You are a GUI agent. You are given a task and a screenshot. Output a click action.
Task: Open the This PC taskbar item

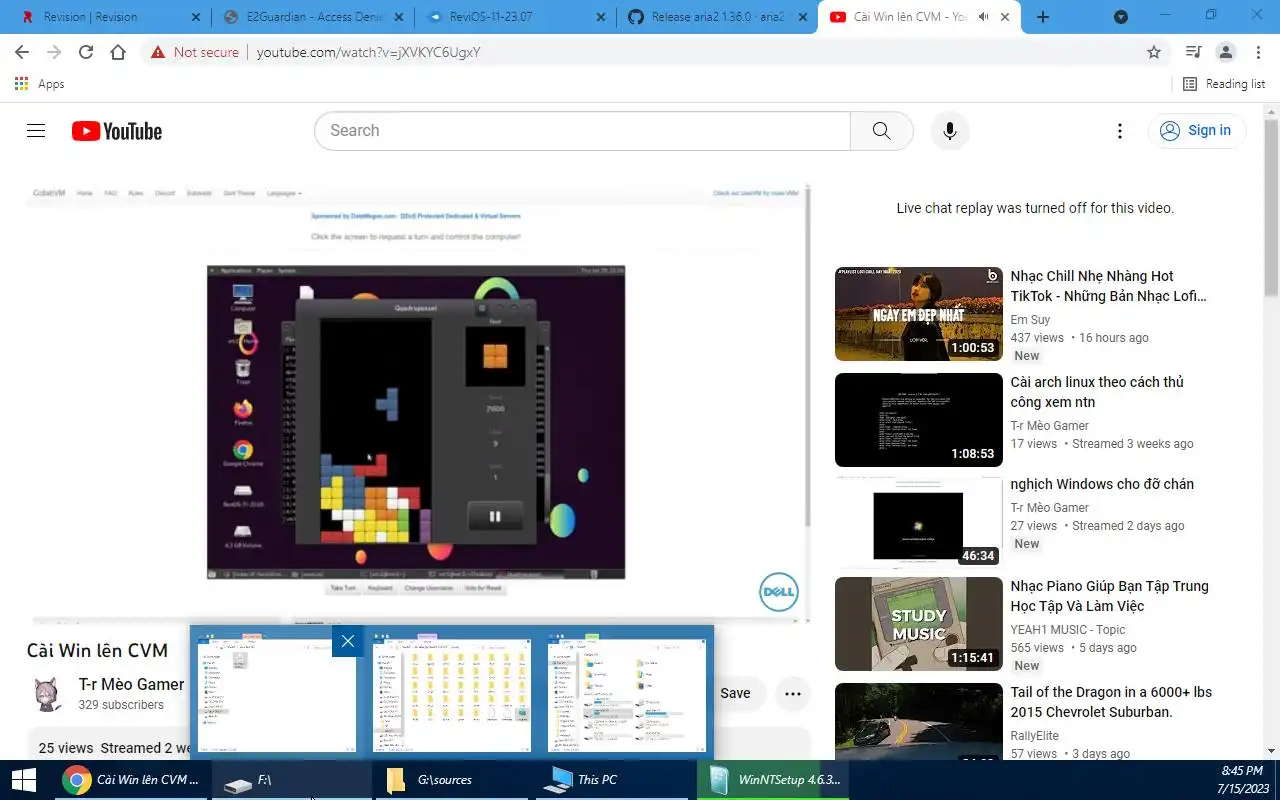click(614, 780)
